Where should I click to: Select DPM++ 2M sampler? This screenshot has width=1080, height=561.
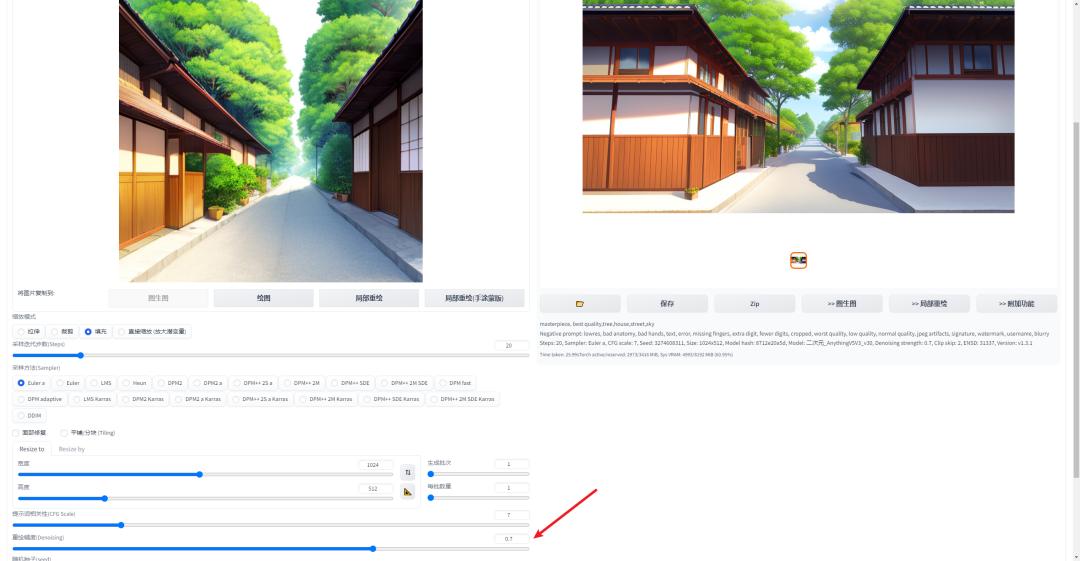pos(302,383)
